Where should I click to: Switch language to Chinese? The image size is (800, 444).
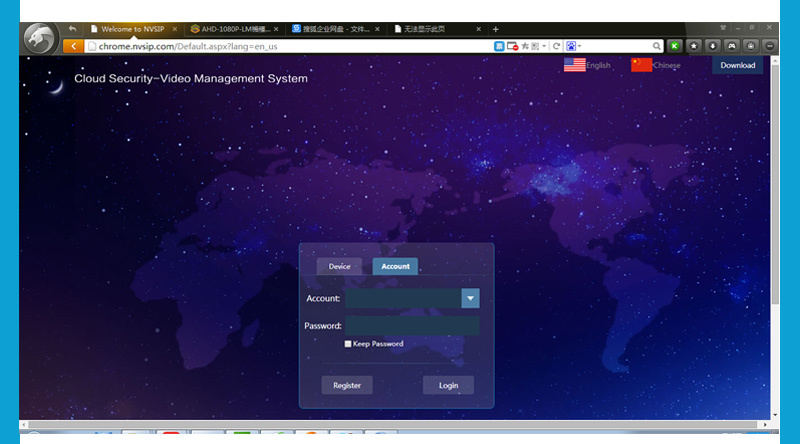tap(655, 65)
